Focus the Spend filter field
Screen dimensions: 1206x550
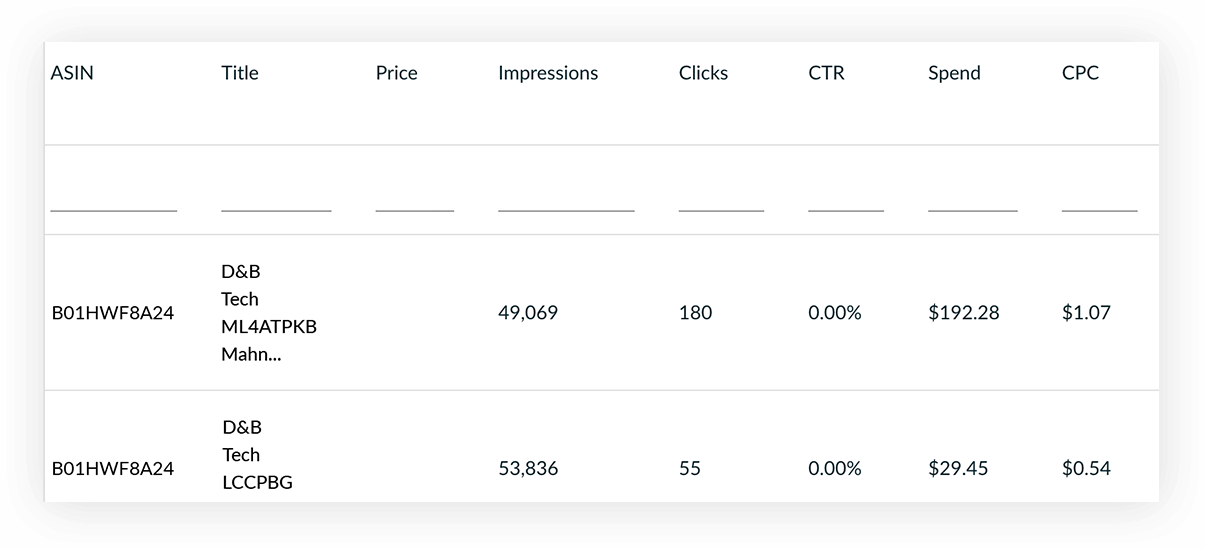(972, 198)
